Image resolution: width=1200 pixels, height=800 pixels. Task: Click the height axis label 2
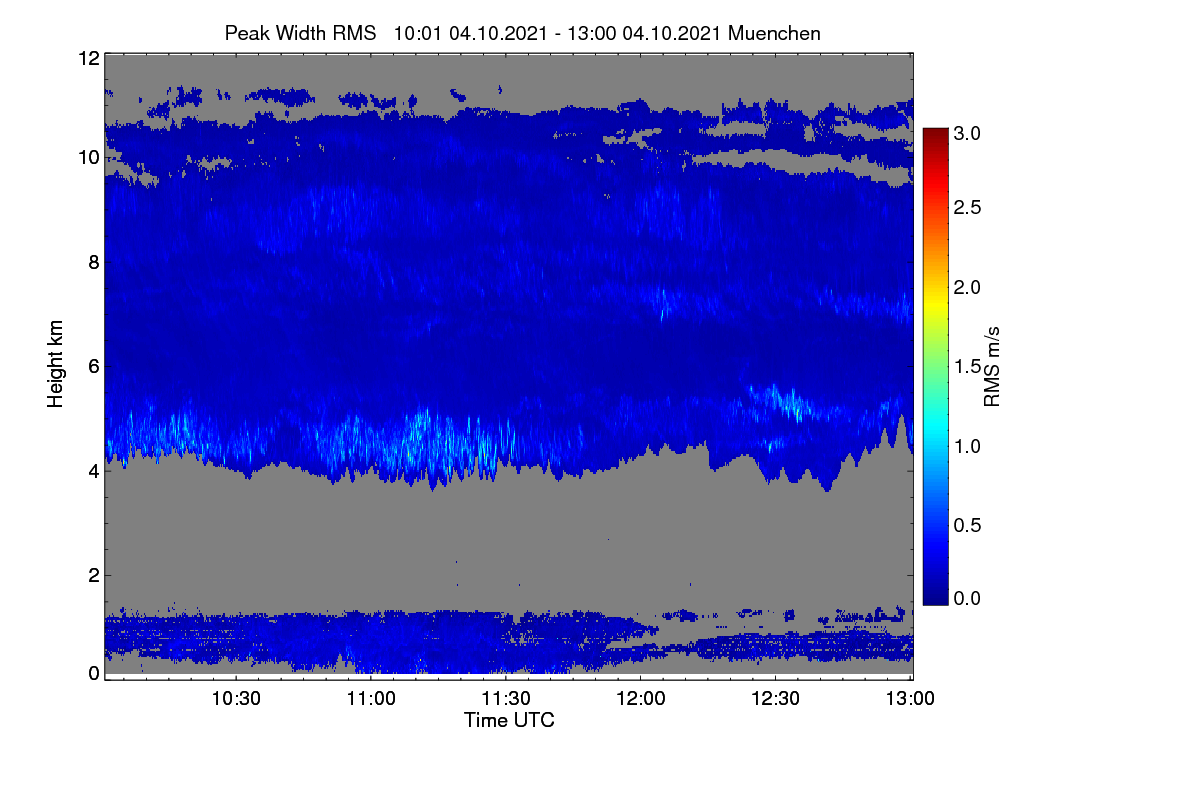pos(93,574)
